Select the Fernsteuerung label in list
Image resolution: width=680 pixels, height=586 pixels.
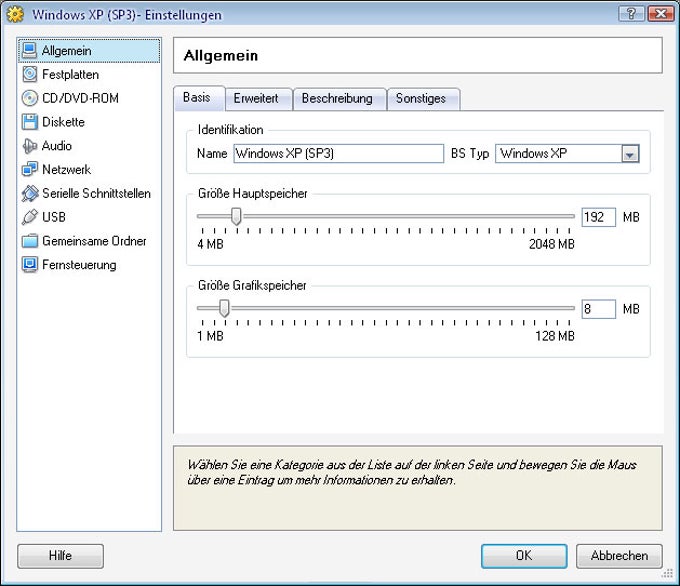[79, 265]
